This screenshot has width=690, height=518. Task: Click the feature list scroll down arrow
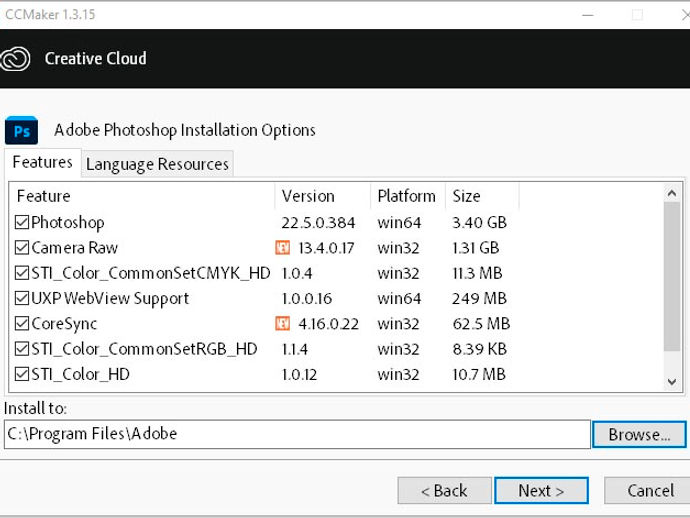(672, 382)
